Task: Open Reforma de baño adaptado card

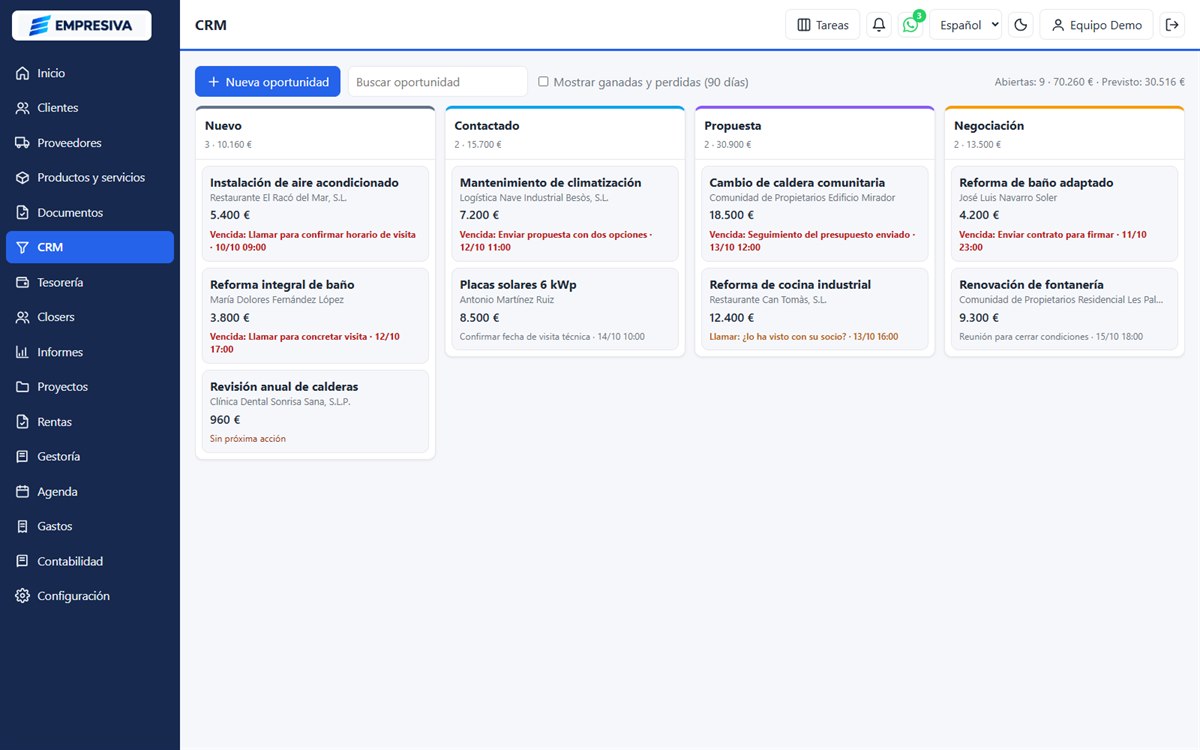Action: tap(1064, 214)
